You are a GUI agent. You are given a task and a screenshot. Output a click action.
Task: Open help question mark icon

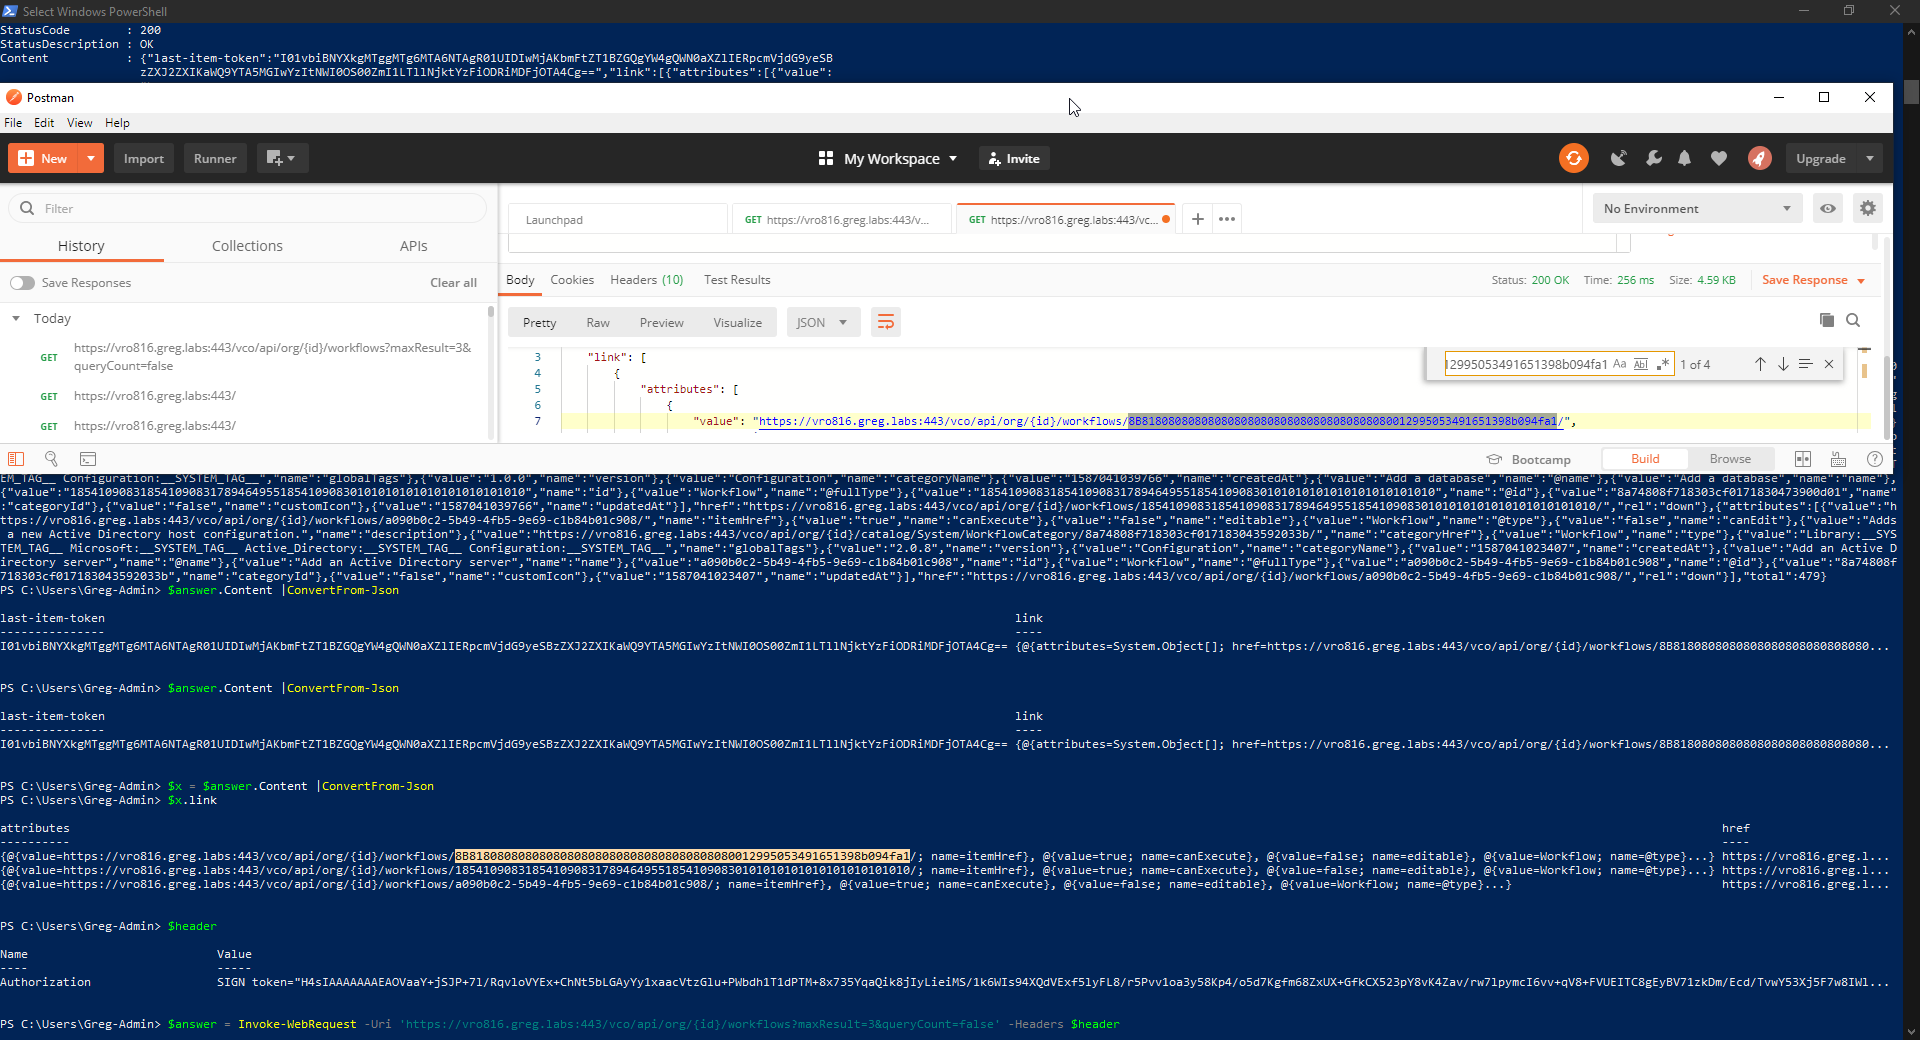pyautogui.click(x=1875, y=459)
